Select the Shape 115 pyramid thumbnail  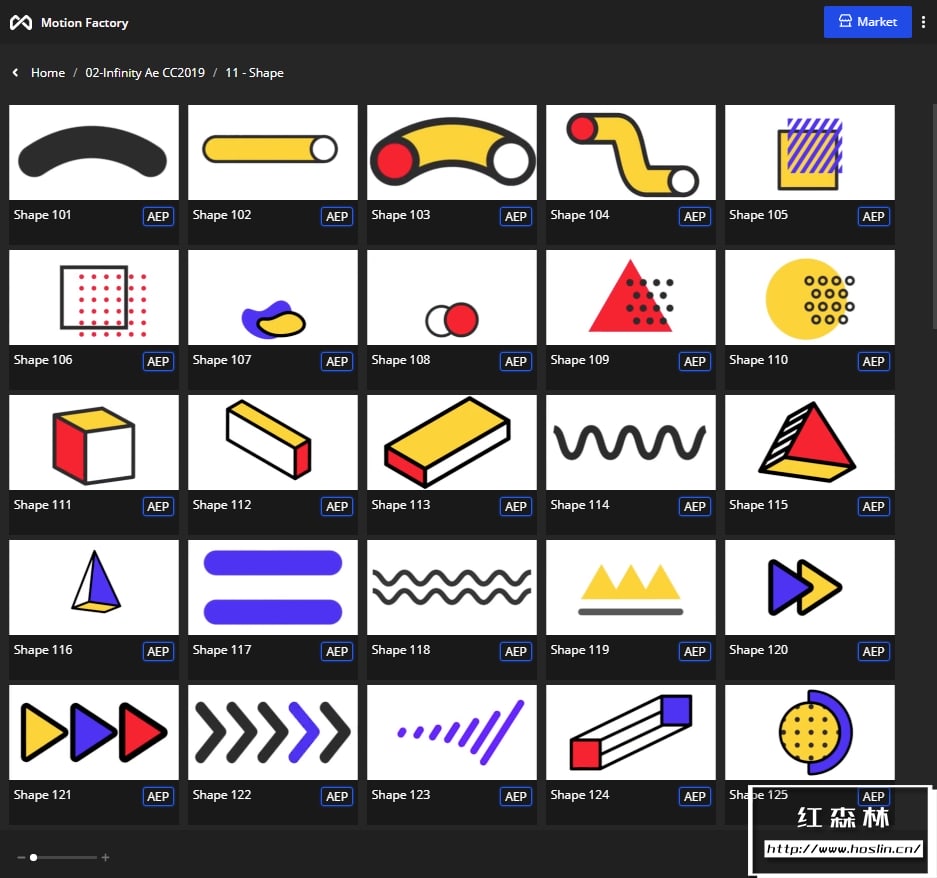coord(810,442)
